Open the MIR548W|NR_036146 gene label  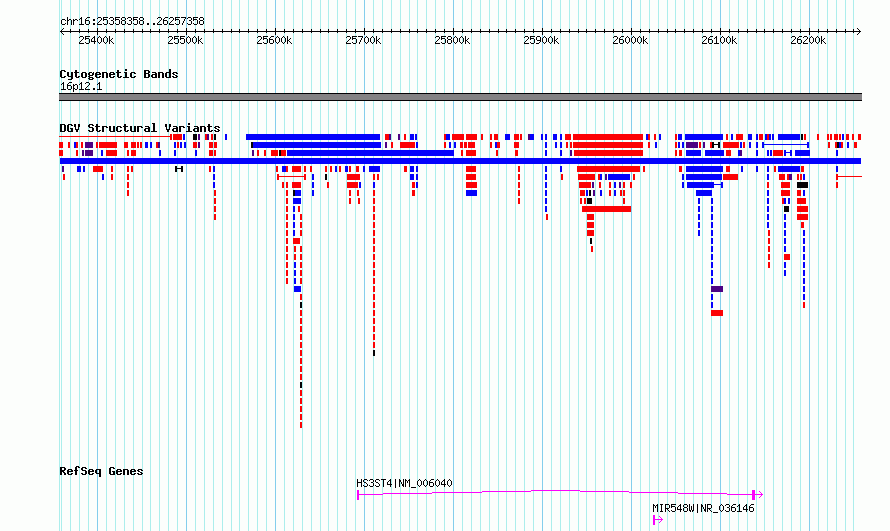(703, 508)
